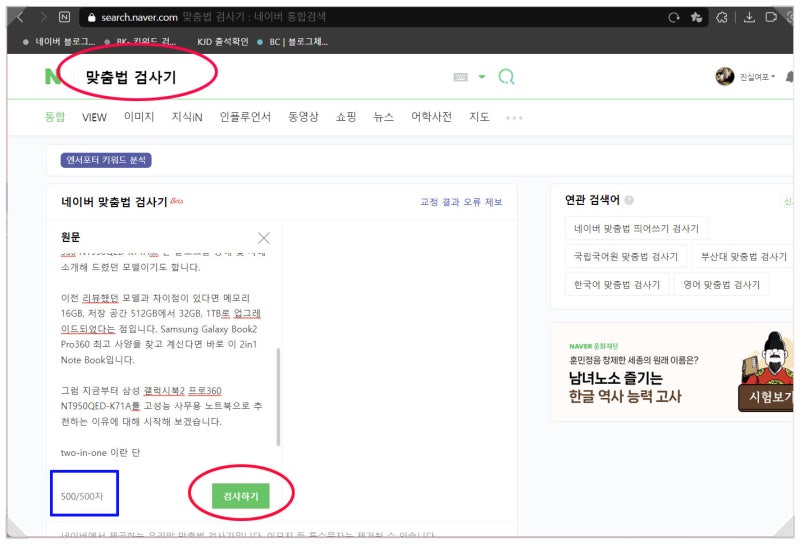The image size is (800, 544).
Task: Click the bookmark star icon
Action: pyautogui.click(x=696, y=17)
